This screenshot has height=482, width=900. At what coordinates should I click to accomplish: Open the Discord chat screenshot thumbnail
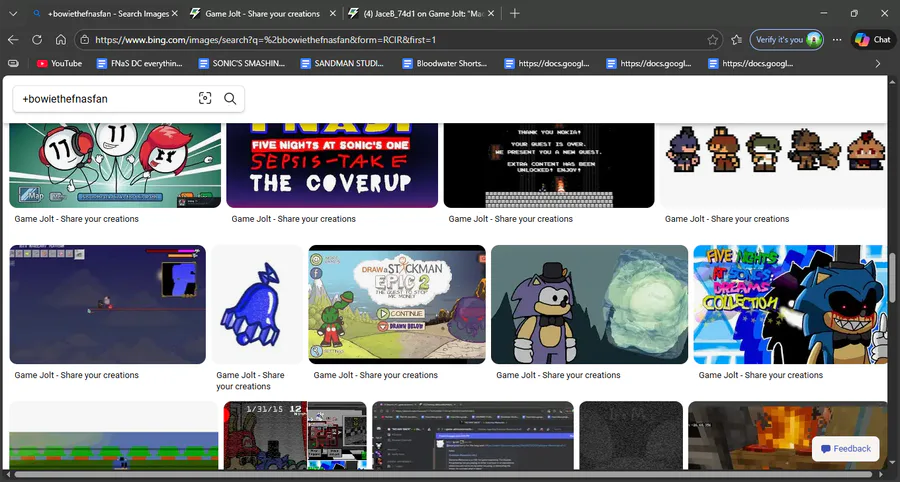click(x=472, y=436)
